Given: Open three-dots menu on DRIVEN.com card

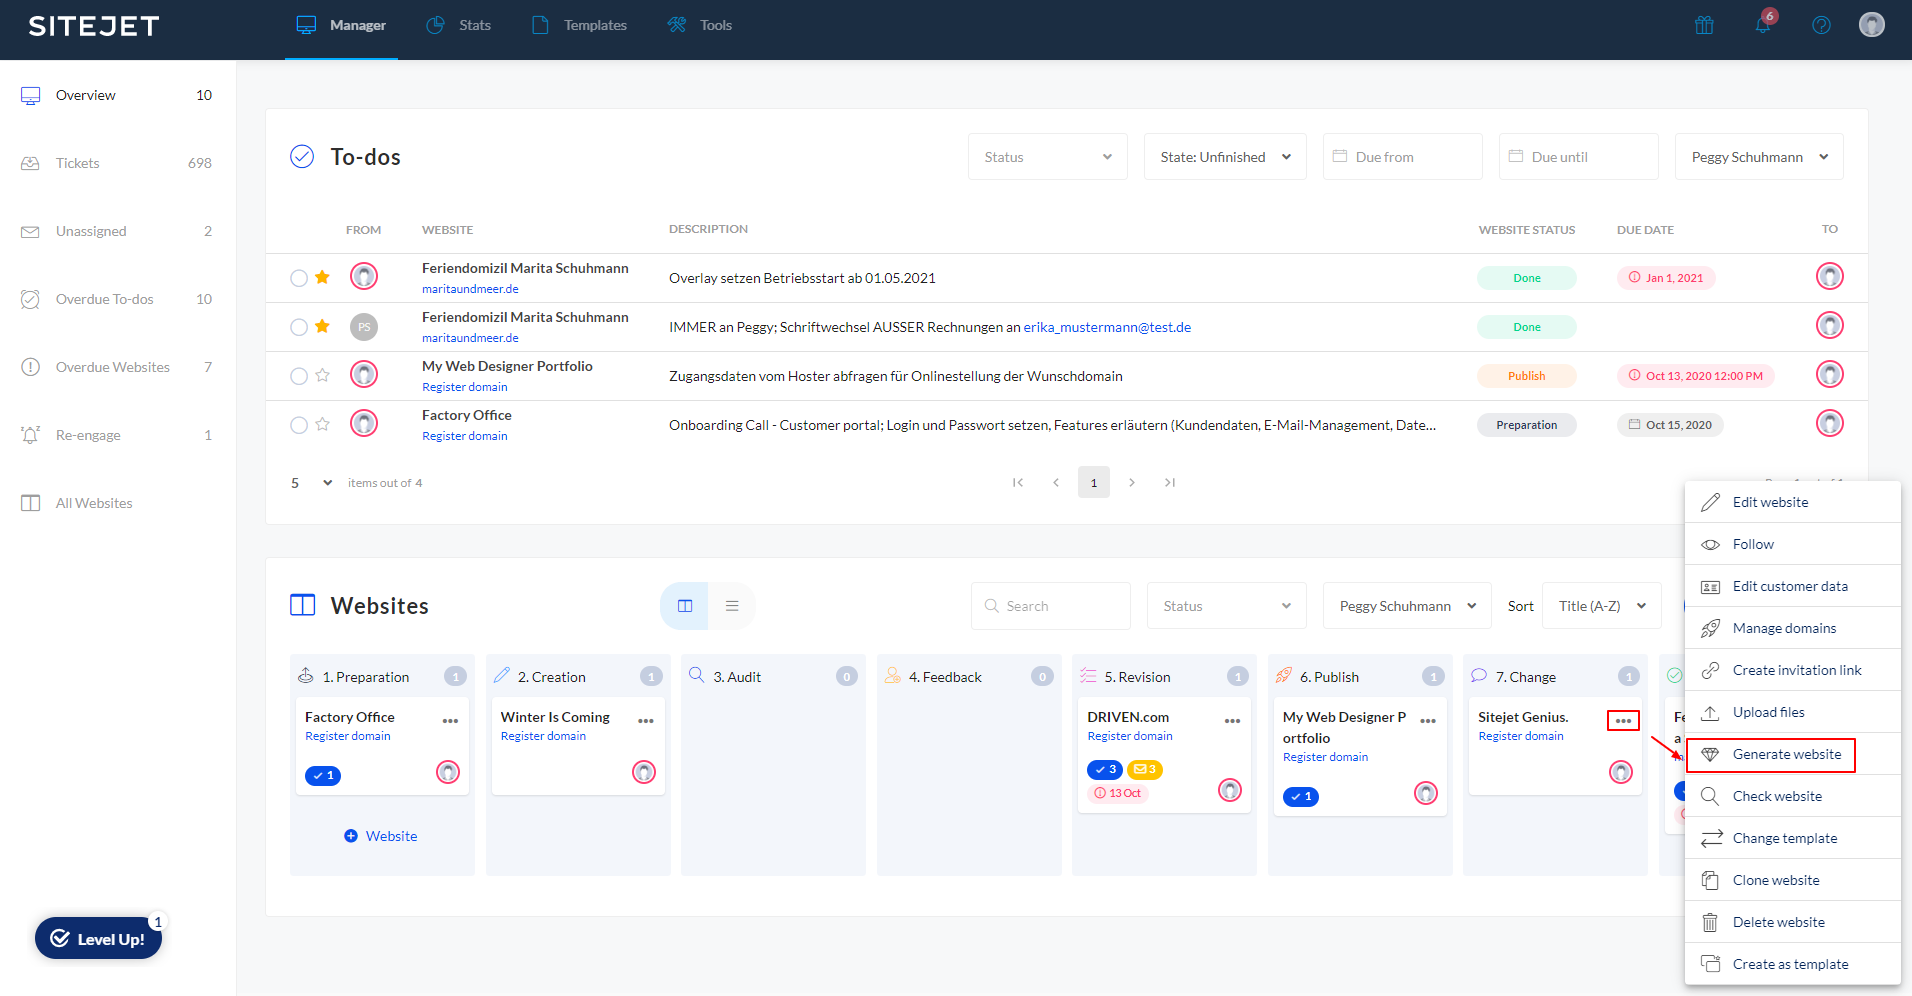Looking at the screenshot, I should click(x=1232, y=721).
